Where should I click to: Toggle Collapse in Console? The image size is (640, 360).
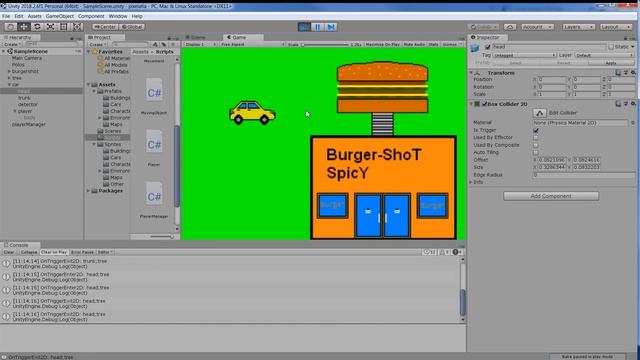tap(29, 252)
